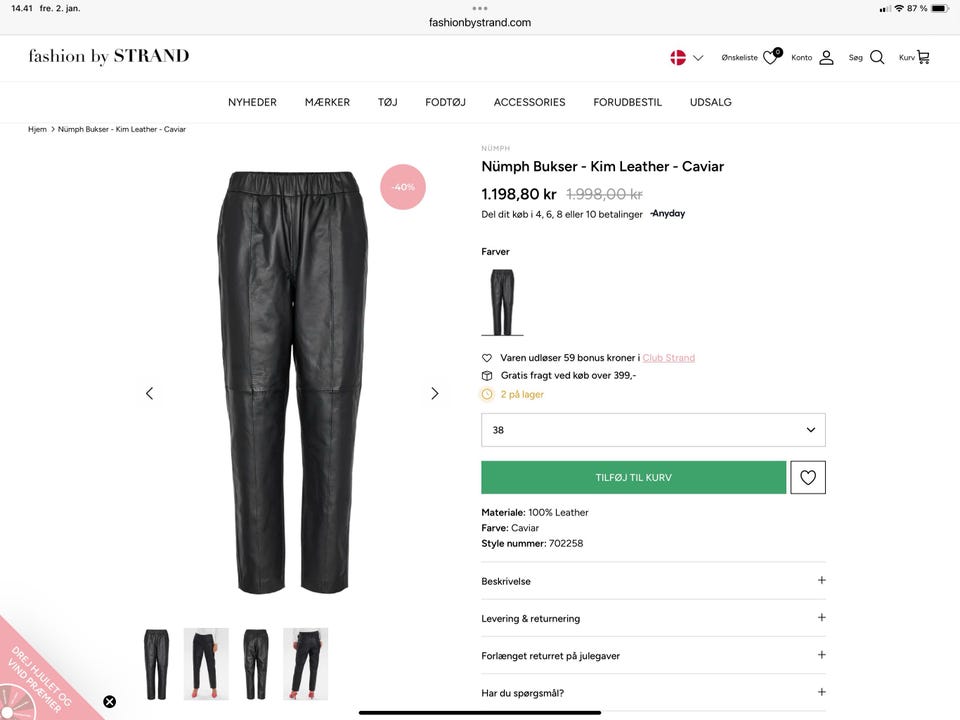Open the UDSALG menu item
960x720 pixels.
tap(710, 102)
